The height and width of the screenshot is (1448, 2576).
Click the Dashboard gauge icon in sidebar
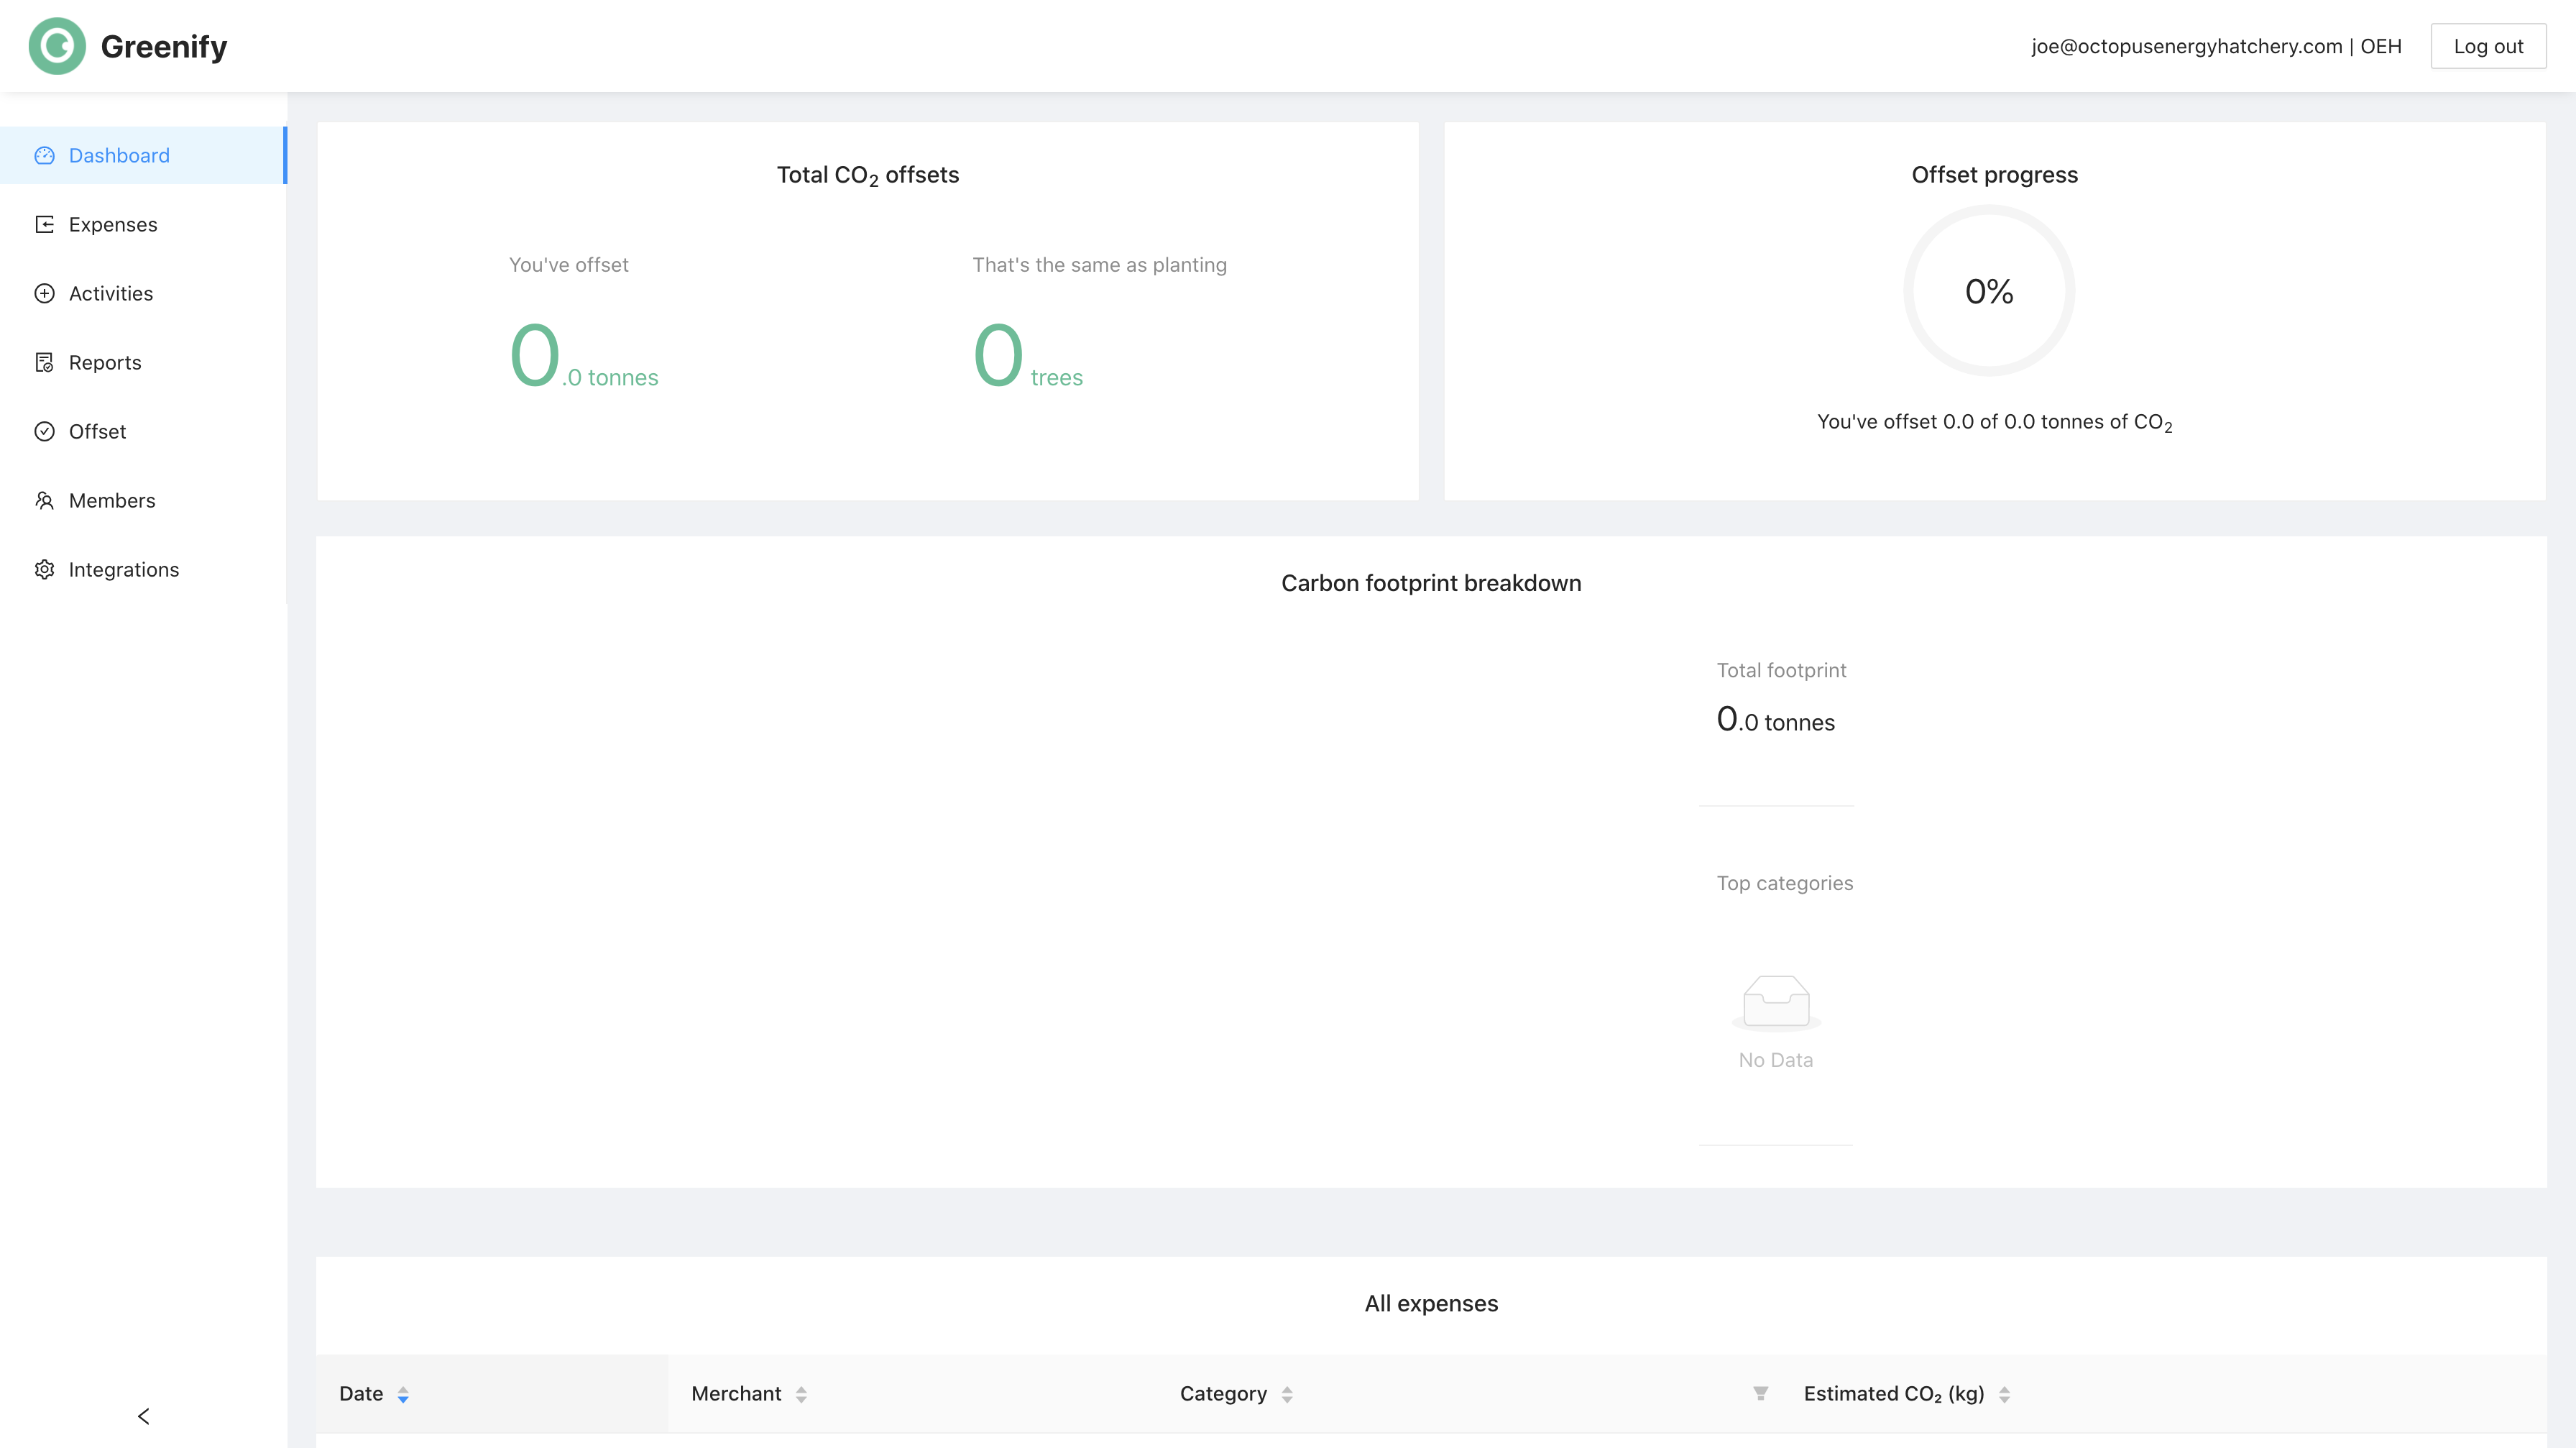coord(44,155)
